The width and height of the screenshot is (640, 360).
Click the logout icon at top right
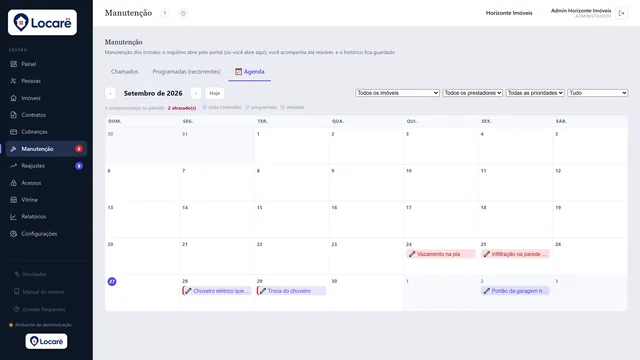coord(622,13)
